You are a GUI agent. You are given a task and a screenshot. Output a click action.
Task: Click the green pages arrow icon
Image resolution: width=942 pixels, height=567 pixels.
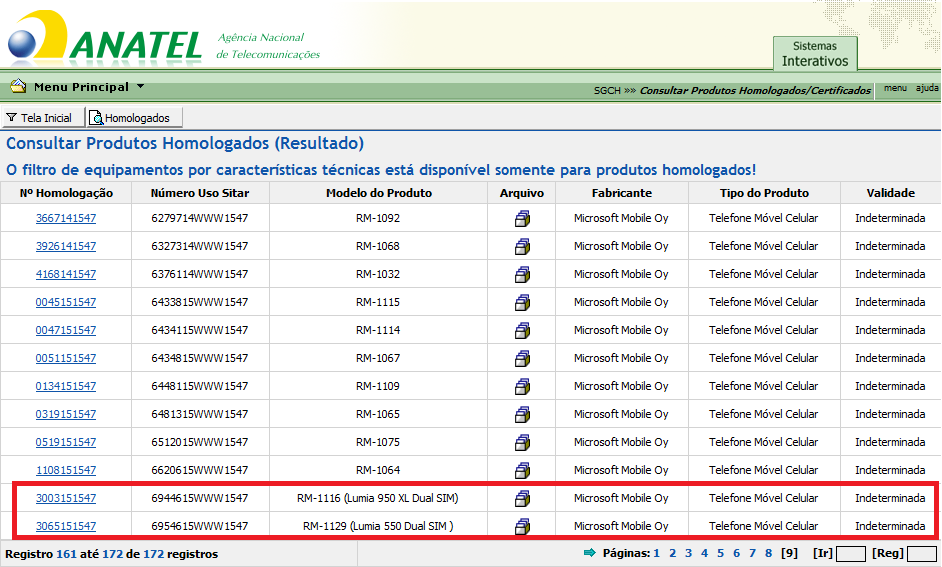click(590, 553)
